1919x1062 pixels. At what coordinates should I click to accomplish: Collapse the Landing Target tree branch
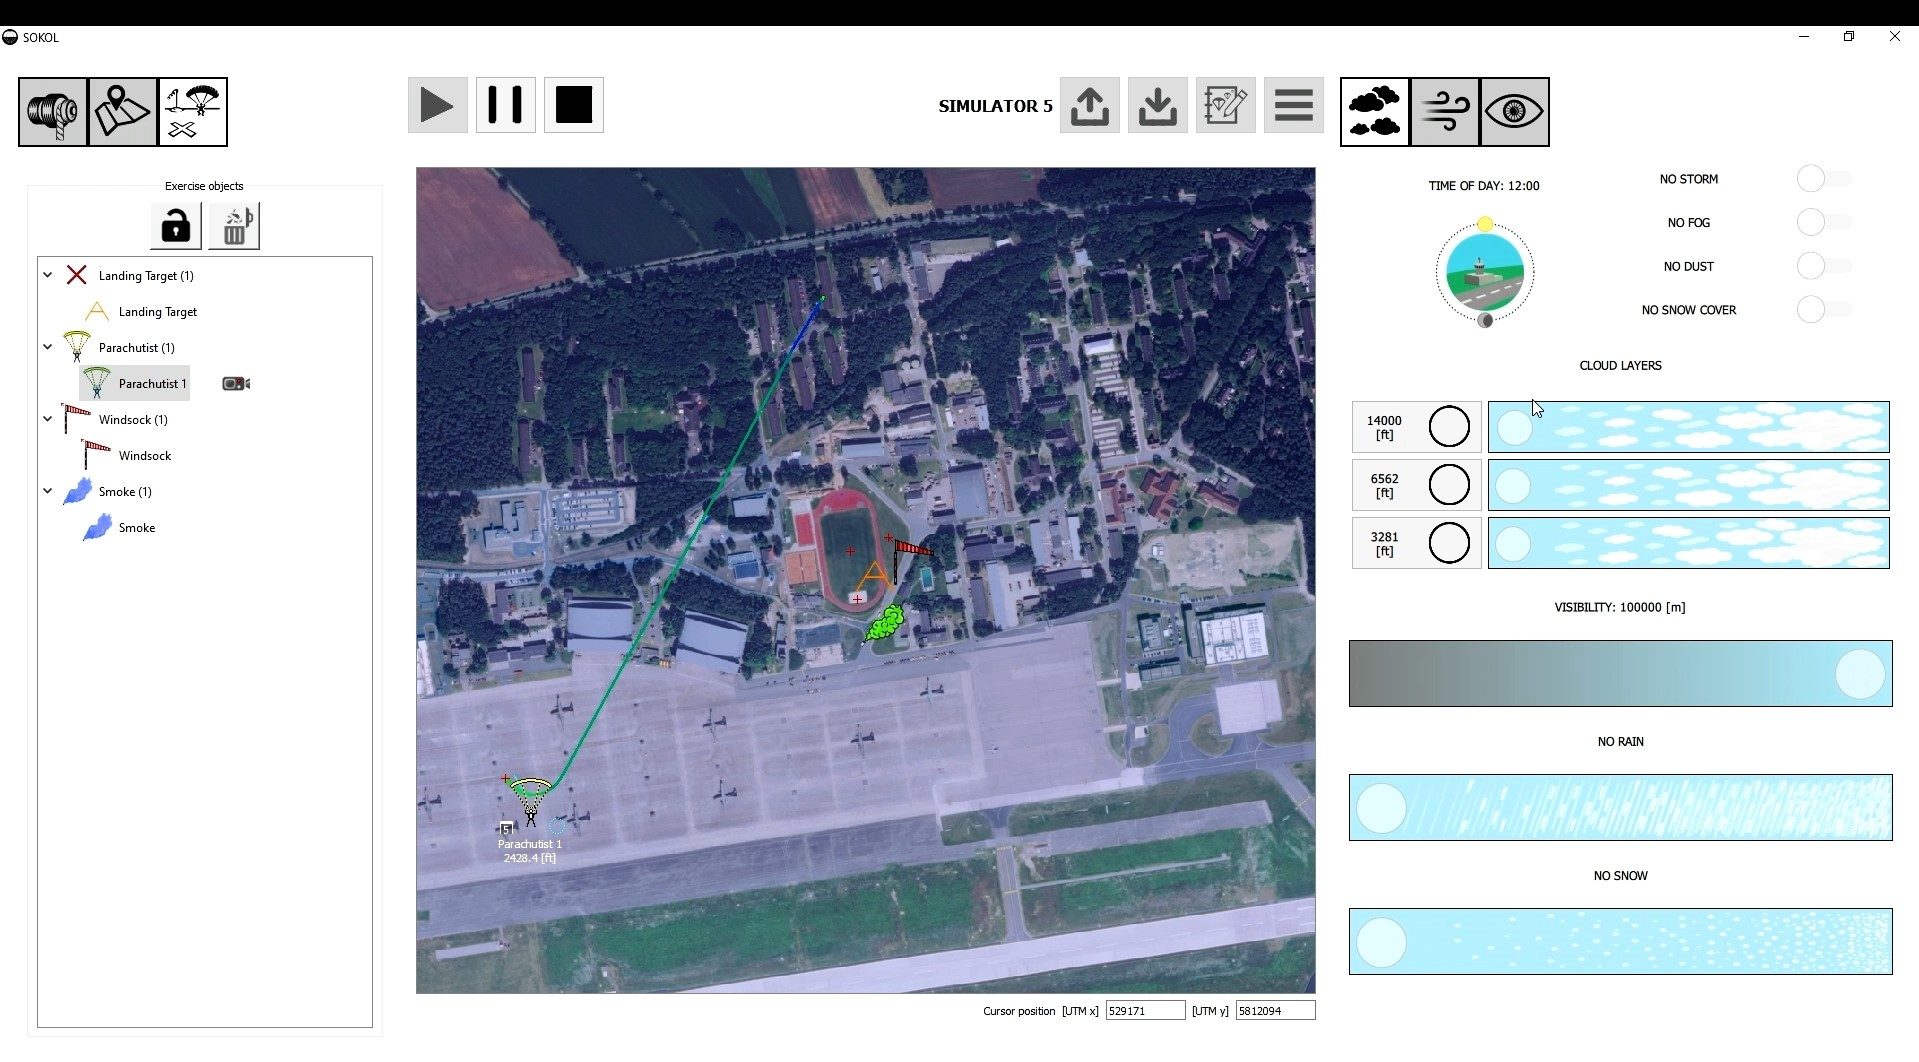point(47,275)
